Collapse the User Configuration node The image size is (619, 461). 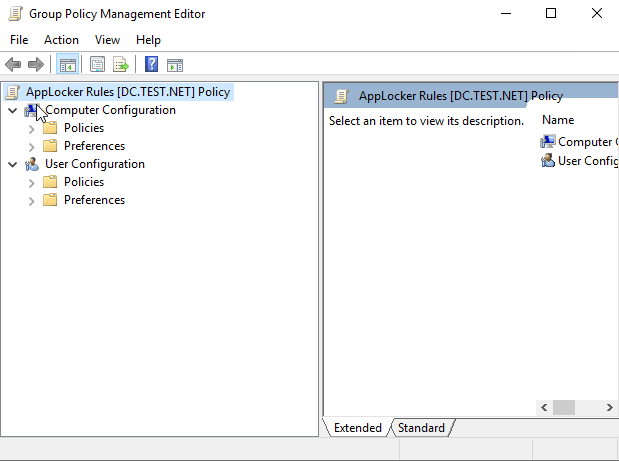12,164
